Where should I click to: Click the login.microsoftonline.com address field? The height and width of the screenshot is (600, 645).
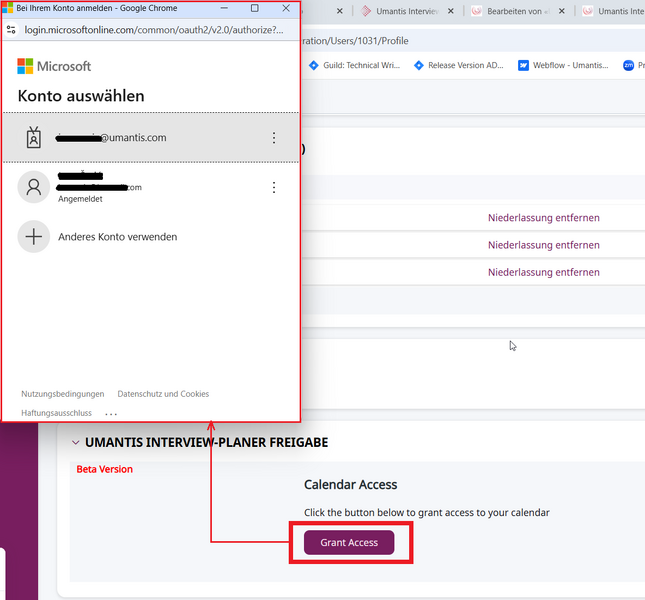pyautogui.click(x=154, y=30)
